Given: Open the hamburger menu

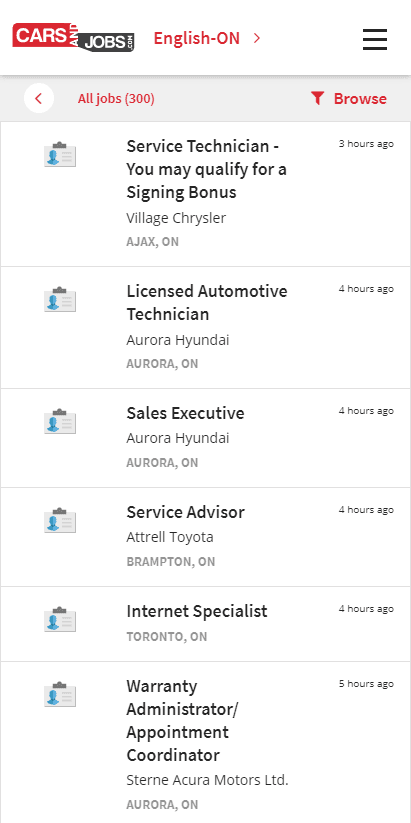Looking at the screenshot, I should pos(375,39).
